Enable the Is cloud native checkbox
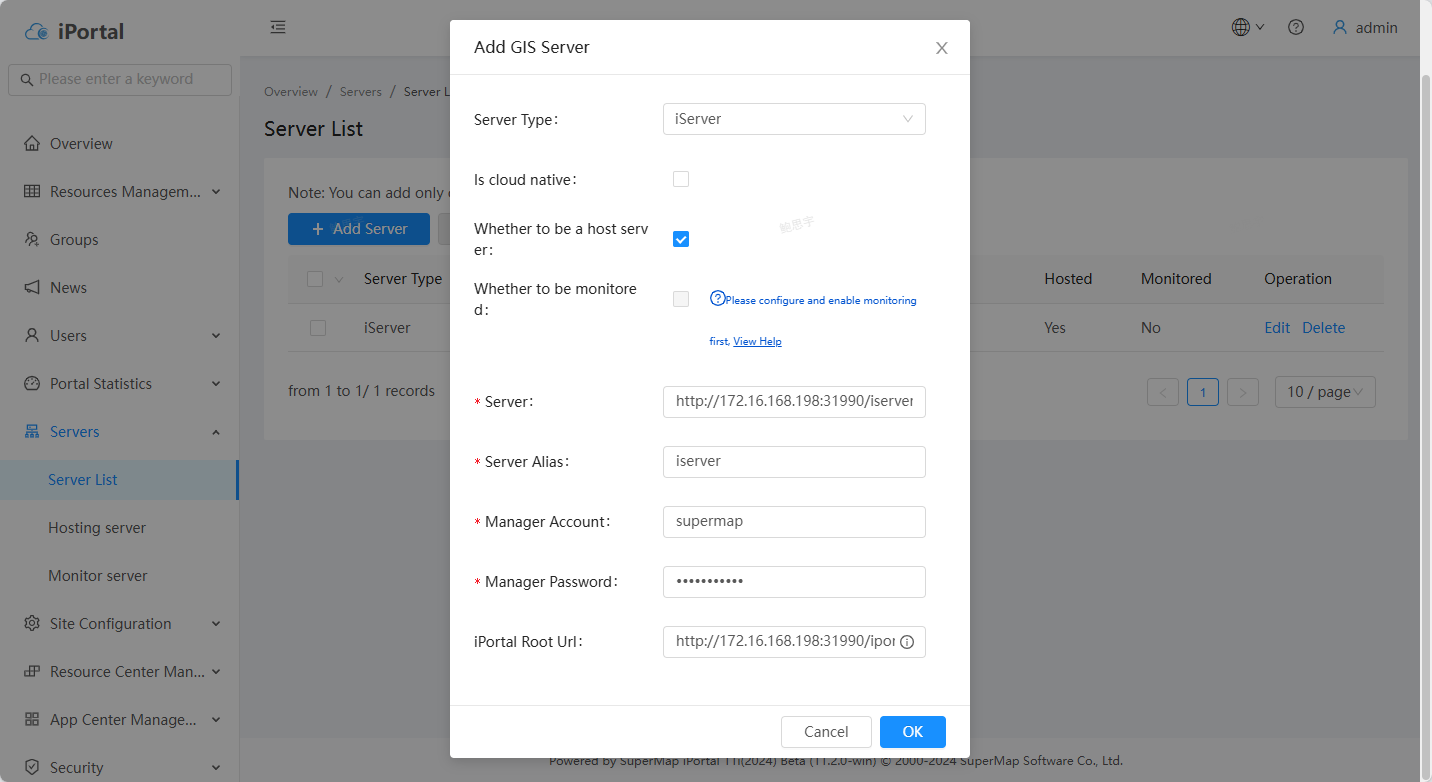The image size is (1432, 782). coord(681,179)
